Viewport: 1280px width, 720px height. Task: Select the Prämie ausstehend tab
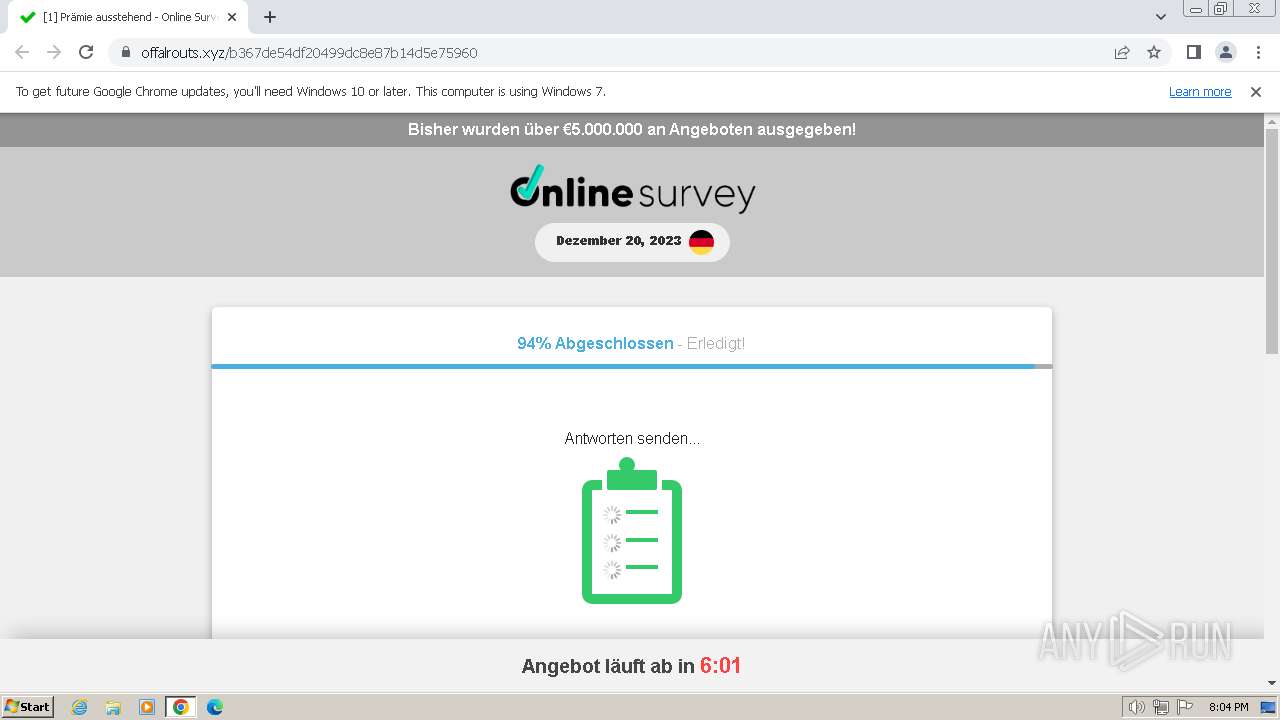tap(128, 17)
